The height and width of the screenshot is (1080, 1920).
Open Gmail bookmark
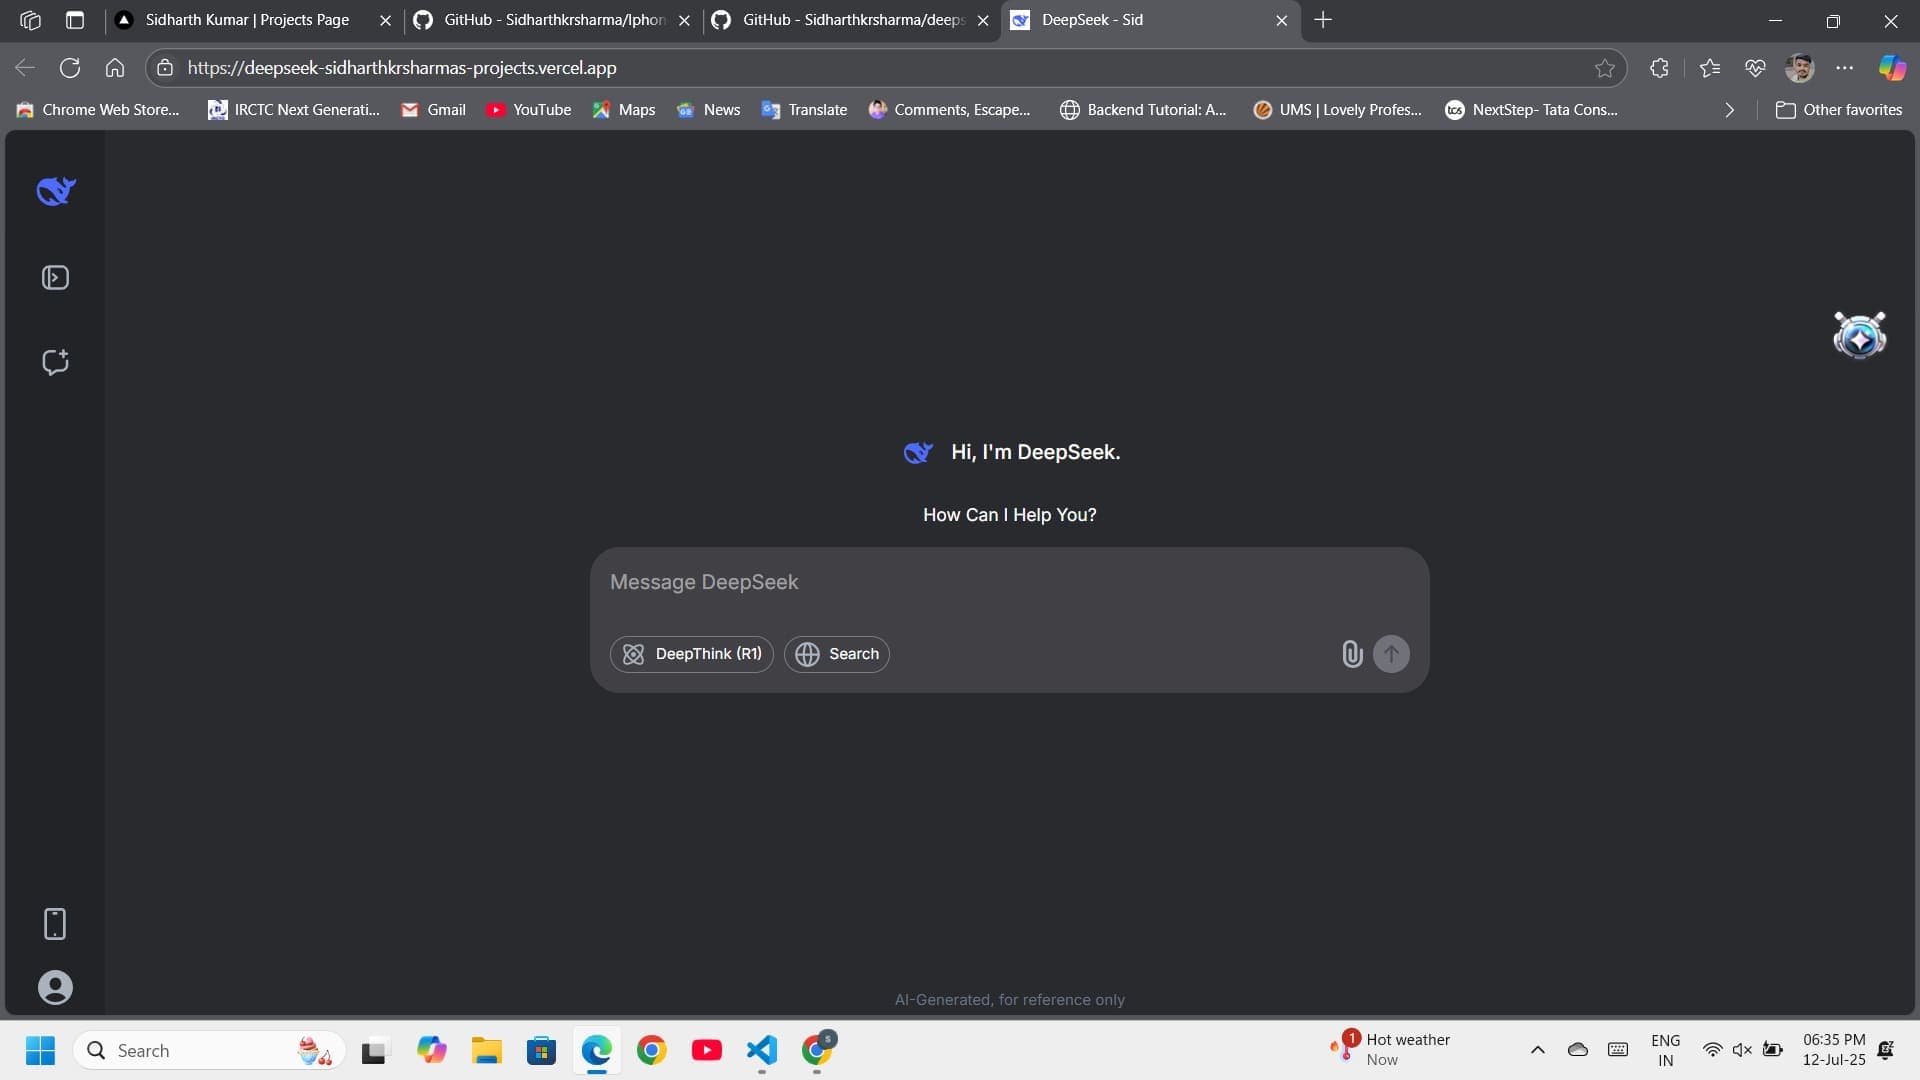433,110
